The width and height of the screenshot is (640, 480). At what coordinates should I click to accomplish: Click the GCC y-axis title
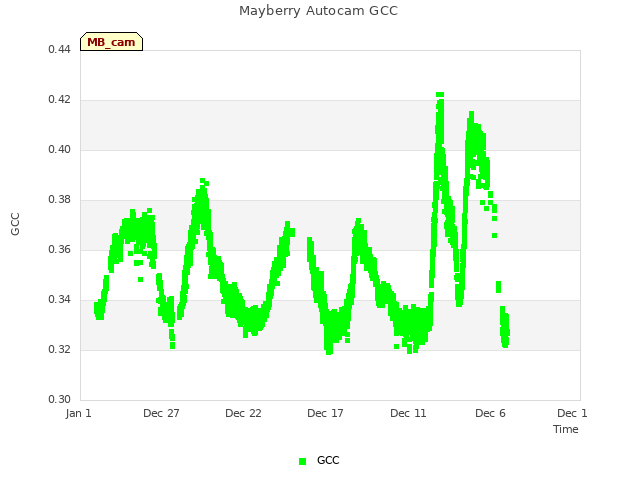click(15, 224)
